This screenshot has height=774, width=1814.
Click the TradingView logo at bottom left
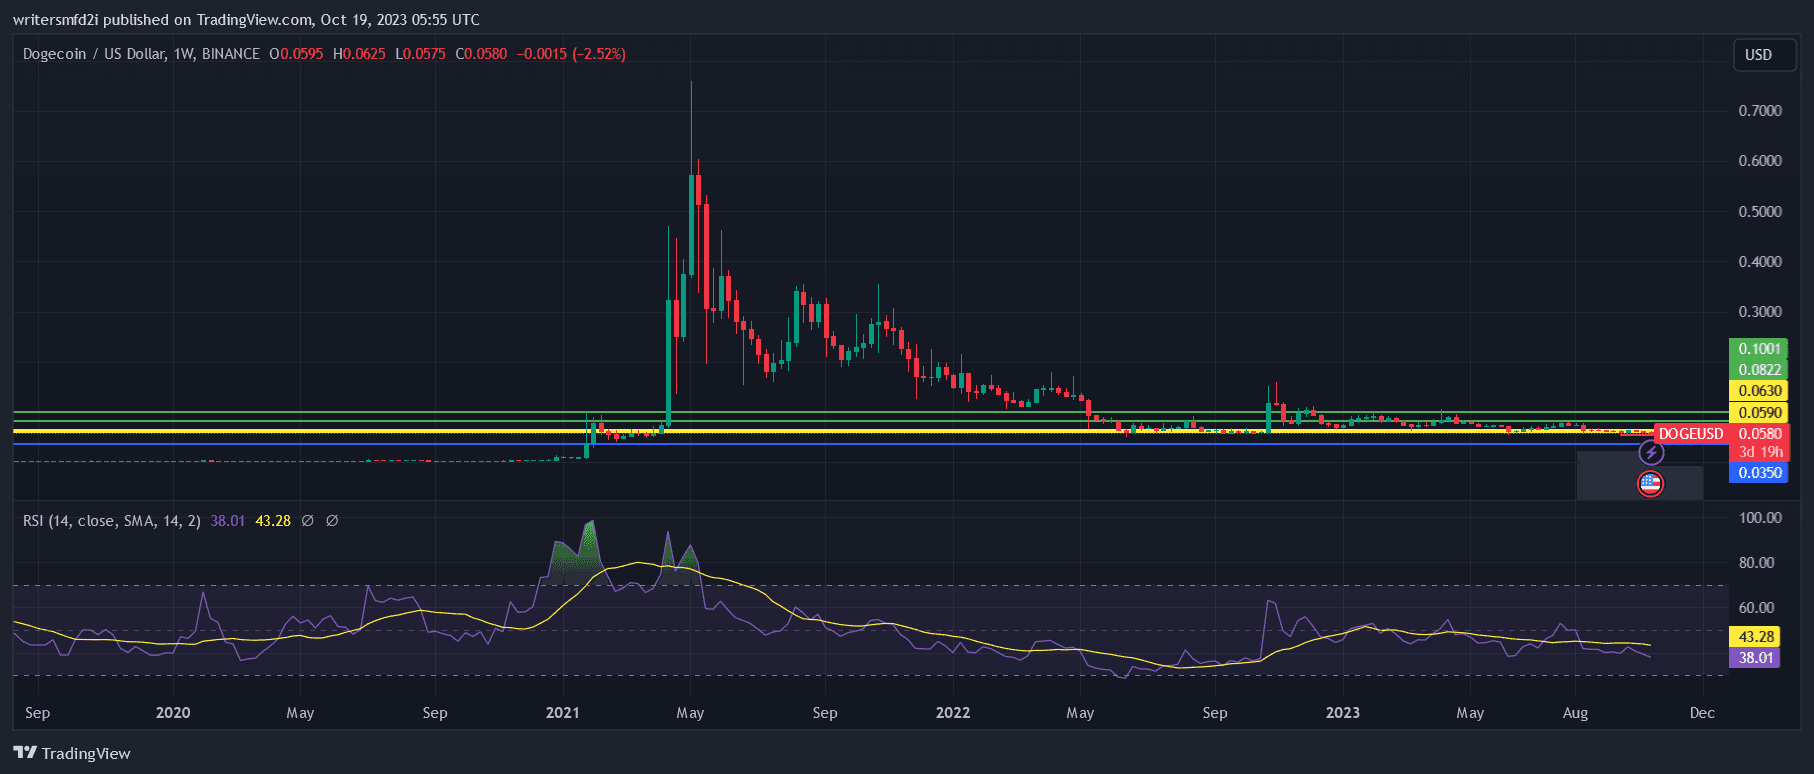[x=72, y=753]
